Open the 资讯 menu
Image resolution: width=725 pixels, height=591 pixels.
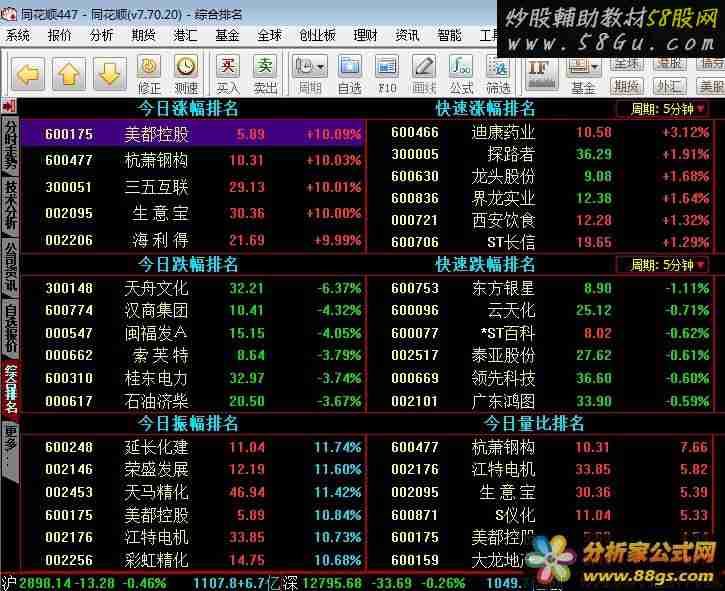click(407, 35)
